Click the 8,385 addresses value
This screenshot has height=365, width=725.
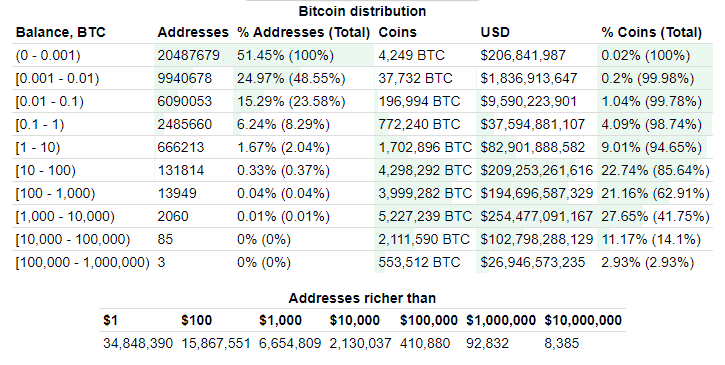tap(562, 343)
